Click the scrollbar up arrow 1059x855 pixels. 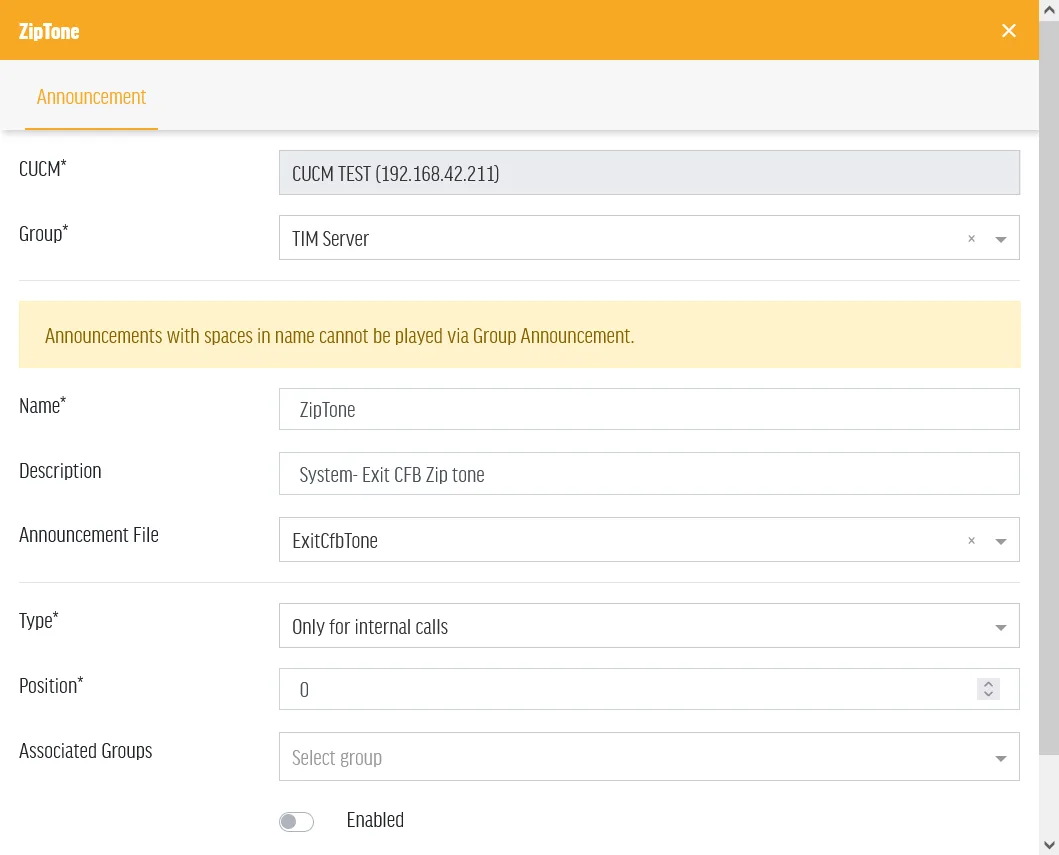(x=1049, y=9)
